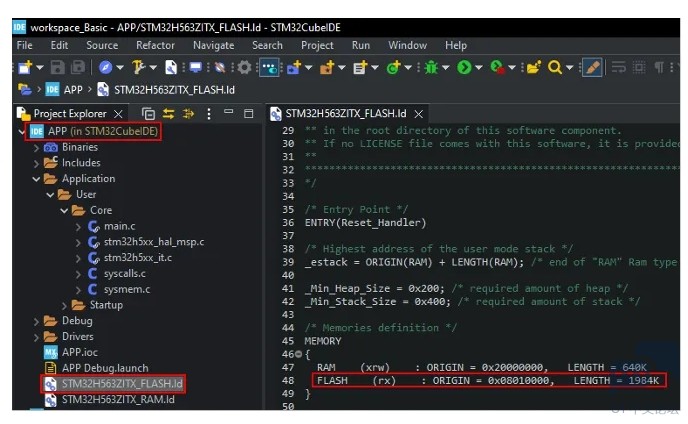
Task: Select APP.ioc file
Action: coord(79,352)
